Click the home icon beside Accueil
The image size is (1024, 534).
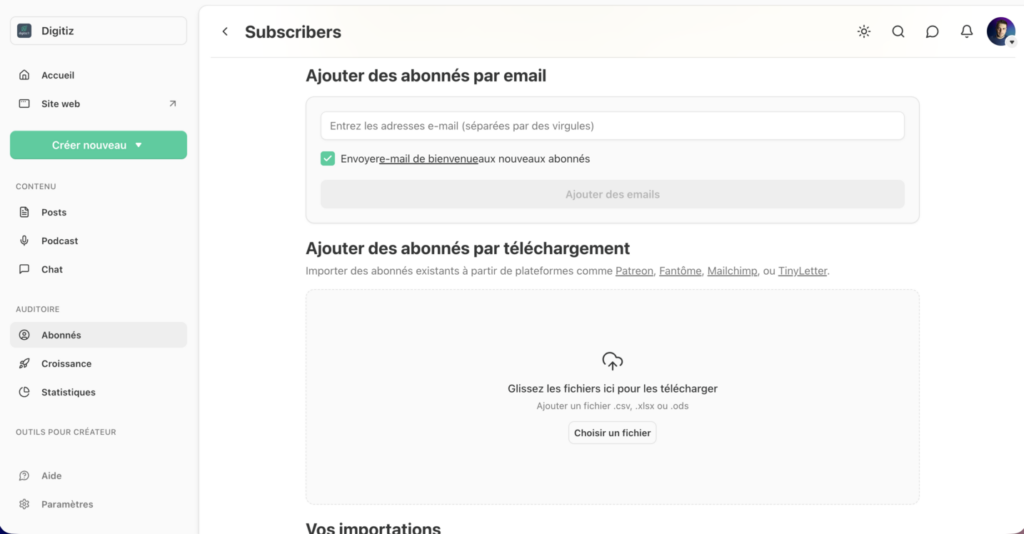point(24,75)
